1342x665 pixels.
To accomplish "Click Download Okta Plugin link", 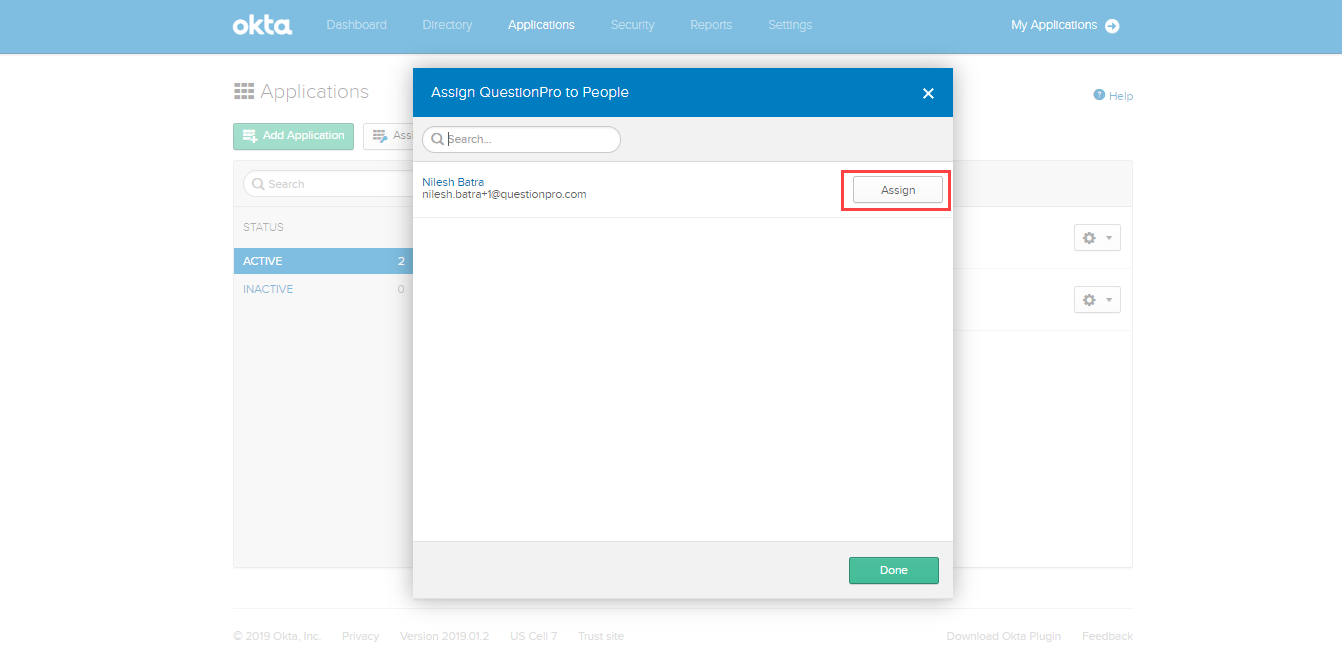I will 1004,636.
